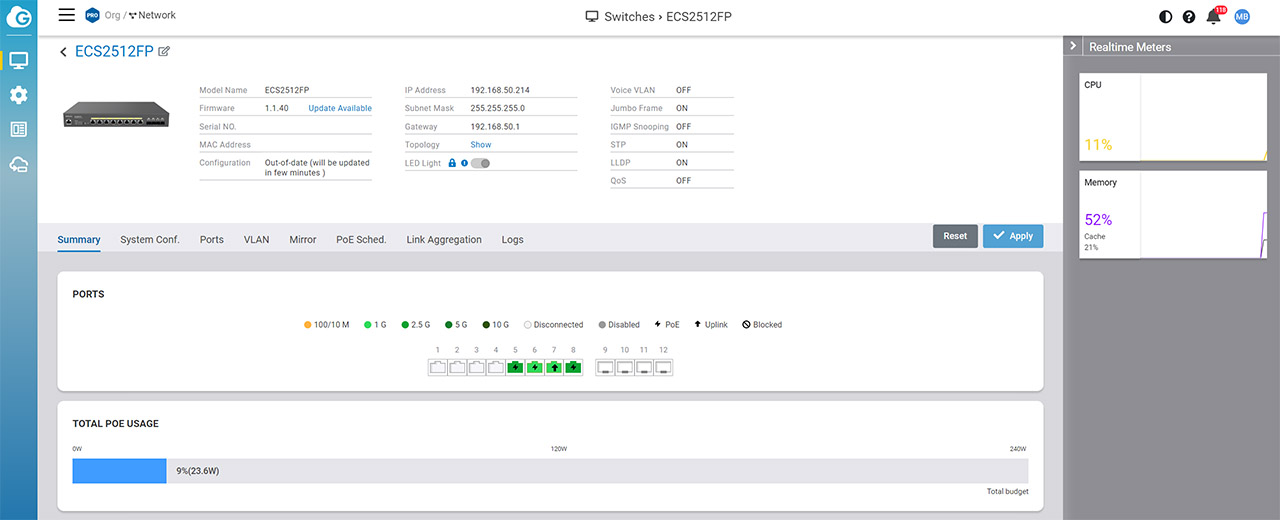Image resolution: width=1280 pixels, height=520 pixels.
Task: Select port 1 in the ports diagram
Action: (x=437, y=367)
